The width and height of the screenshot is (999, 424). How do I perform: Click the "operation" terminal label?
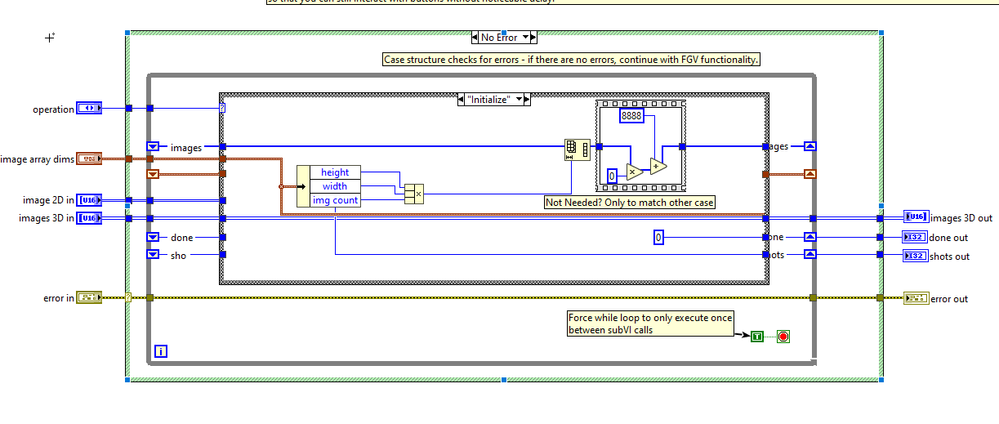tap(54, 109)
